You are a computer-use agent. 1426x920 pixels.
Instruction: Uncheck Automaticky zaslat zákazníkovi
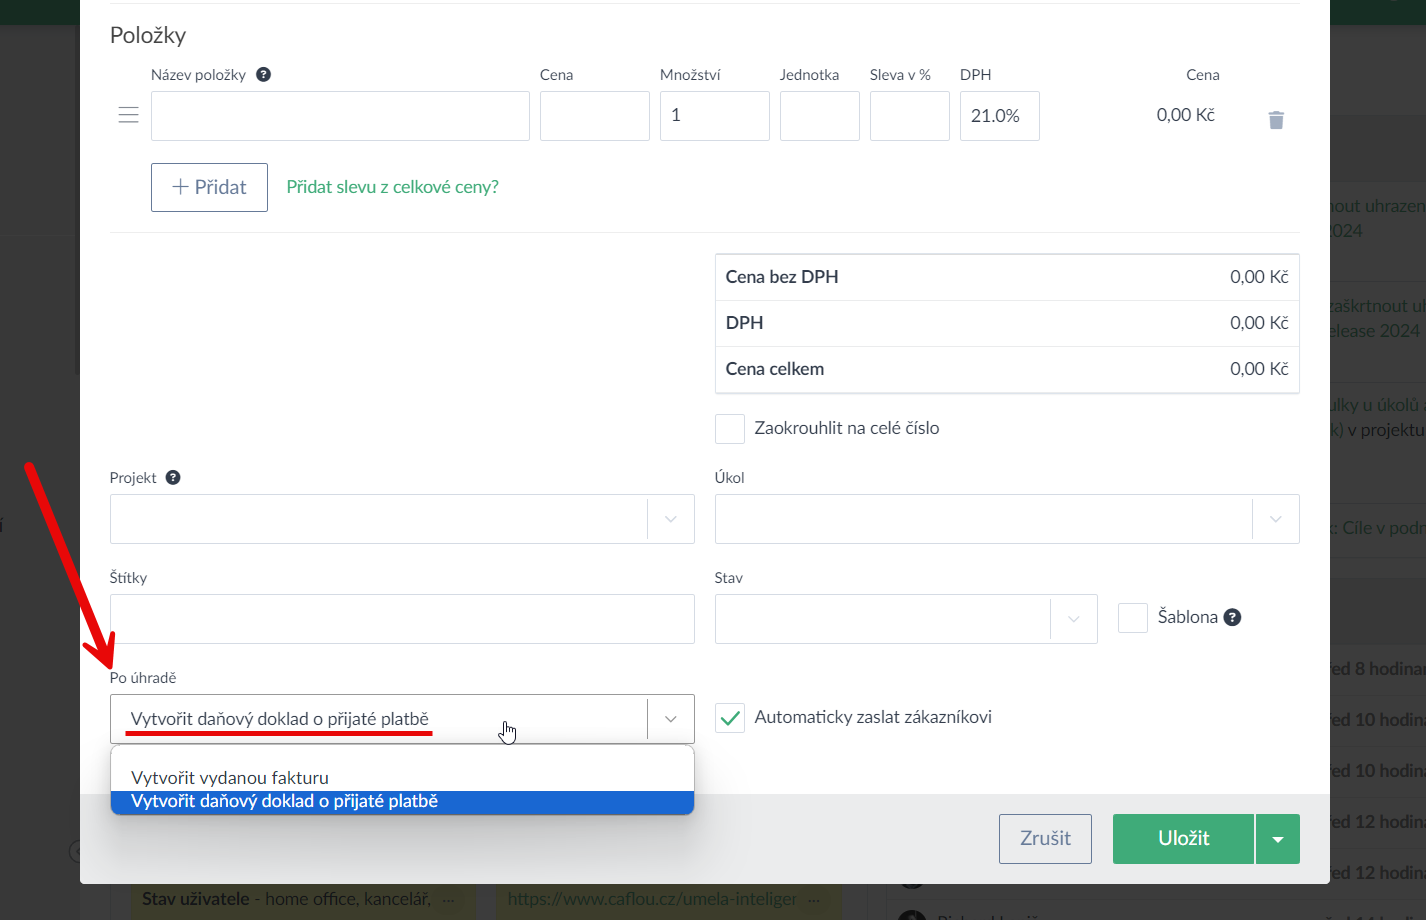730,718
